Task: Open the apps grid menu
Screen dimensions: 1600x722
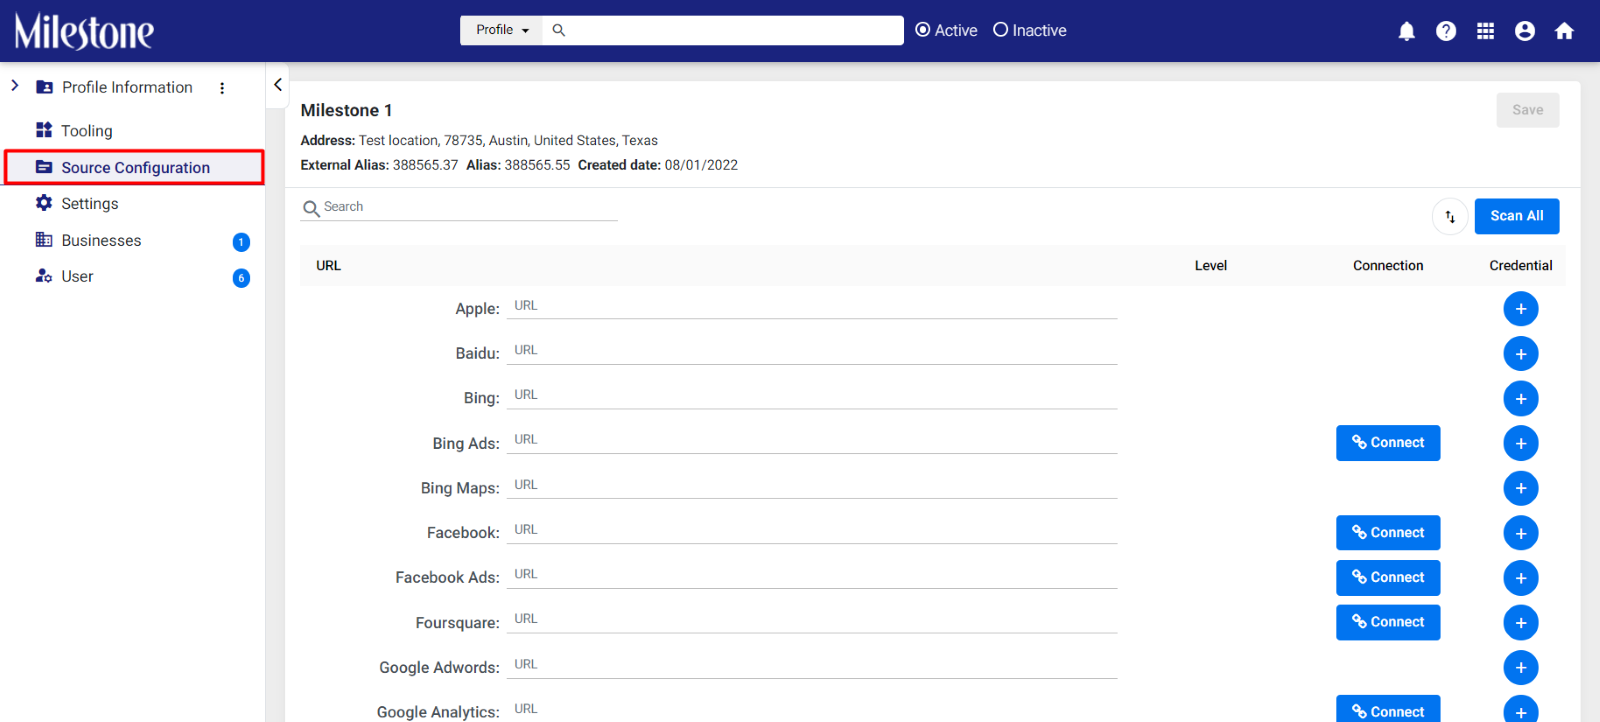Action: pos(1485,31)
